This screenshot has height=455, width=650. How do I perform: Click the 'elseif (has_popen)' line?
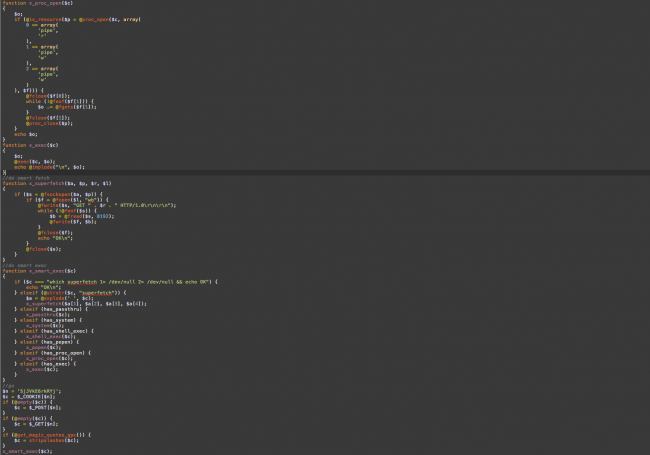46,342
